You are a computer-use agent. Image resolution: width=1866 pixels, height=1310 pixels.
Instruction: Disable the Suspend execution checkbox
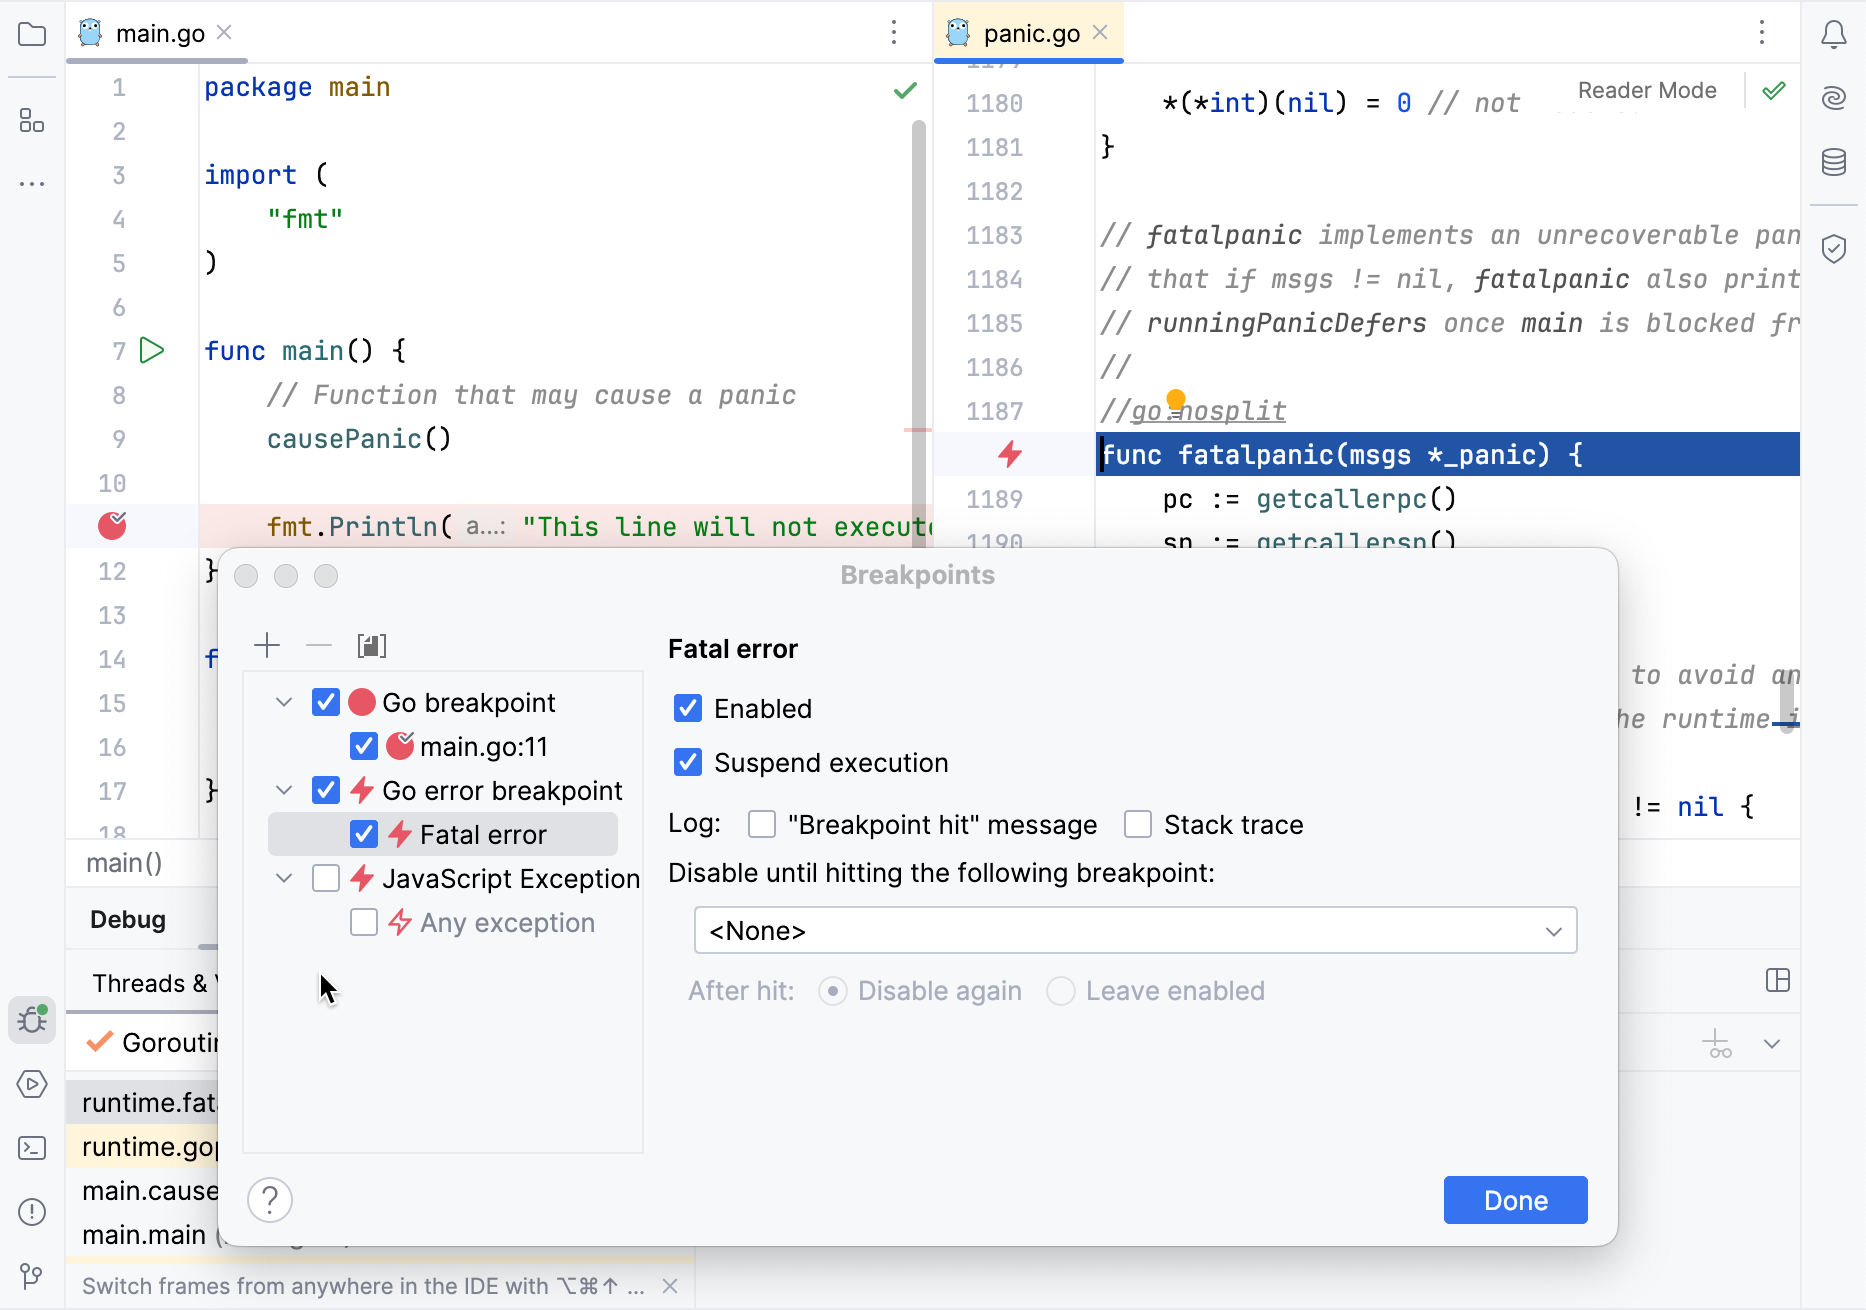pos(687,762)
